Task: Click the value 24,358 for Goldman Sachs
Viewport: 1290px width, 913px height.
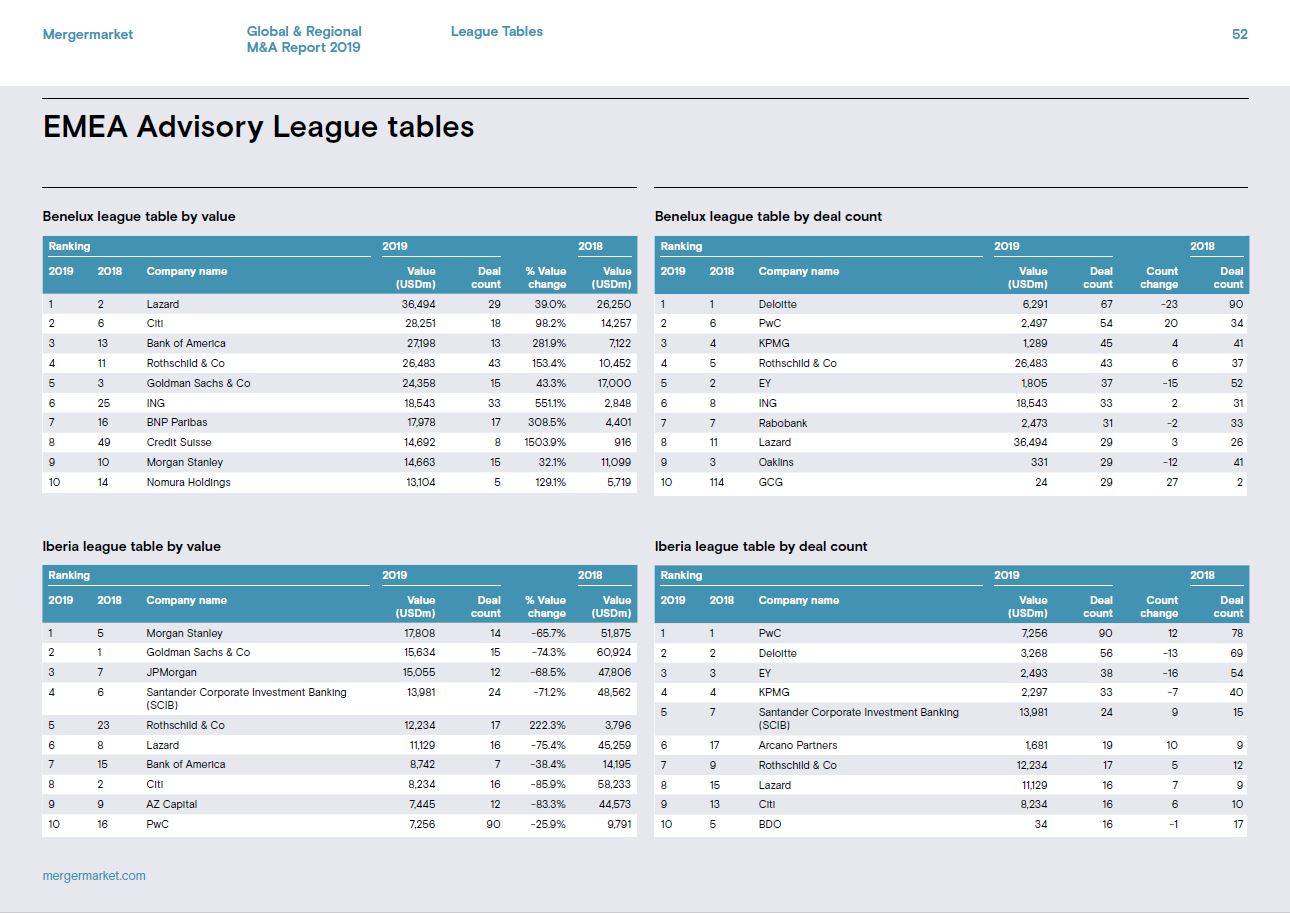Action: click(419, 383)
